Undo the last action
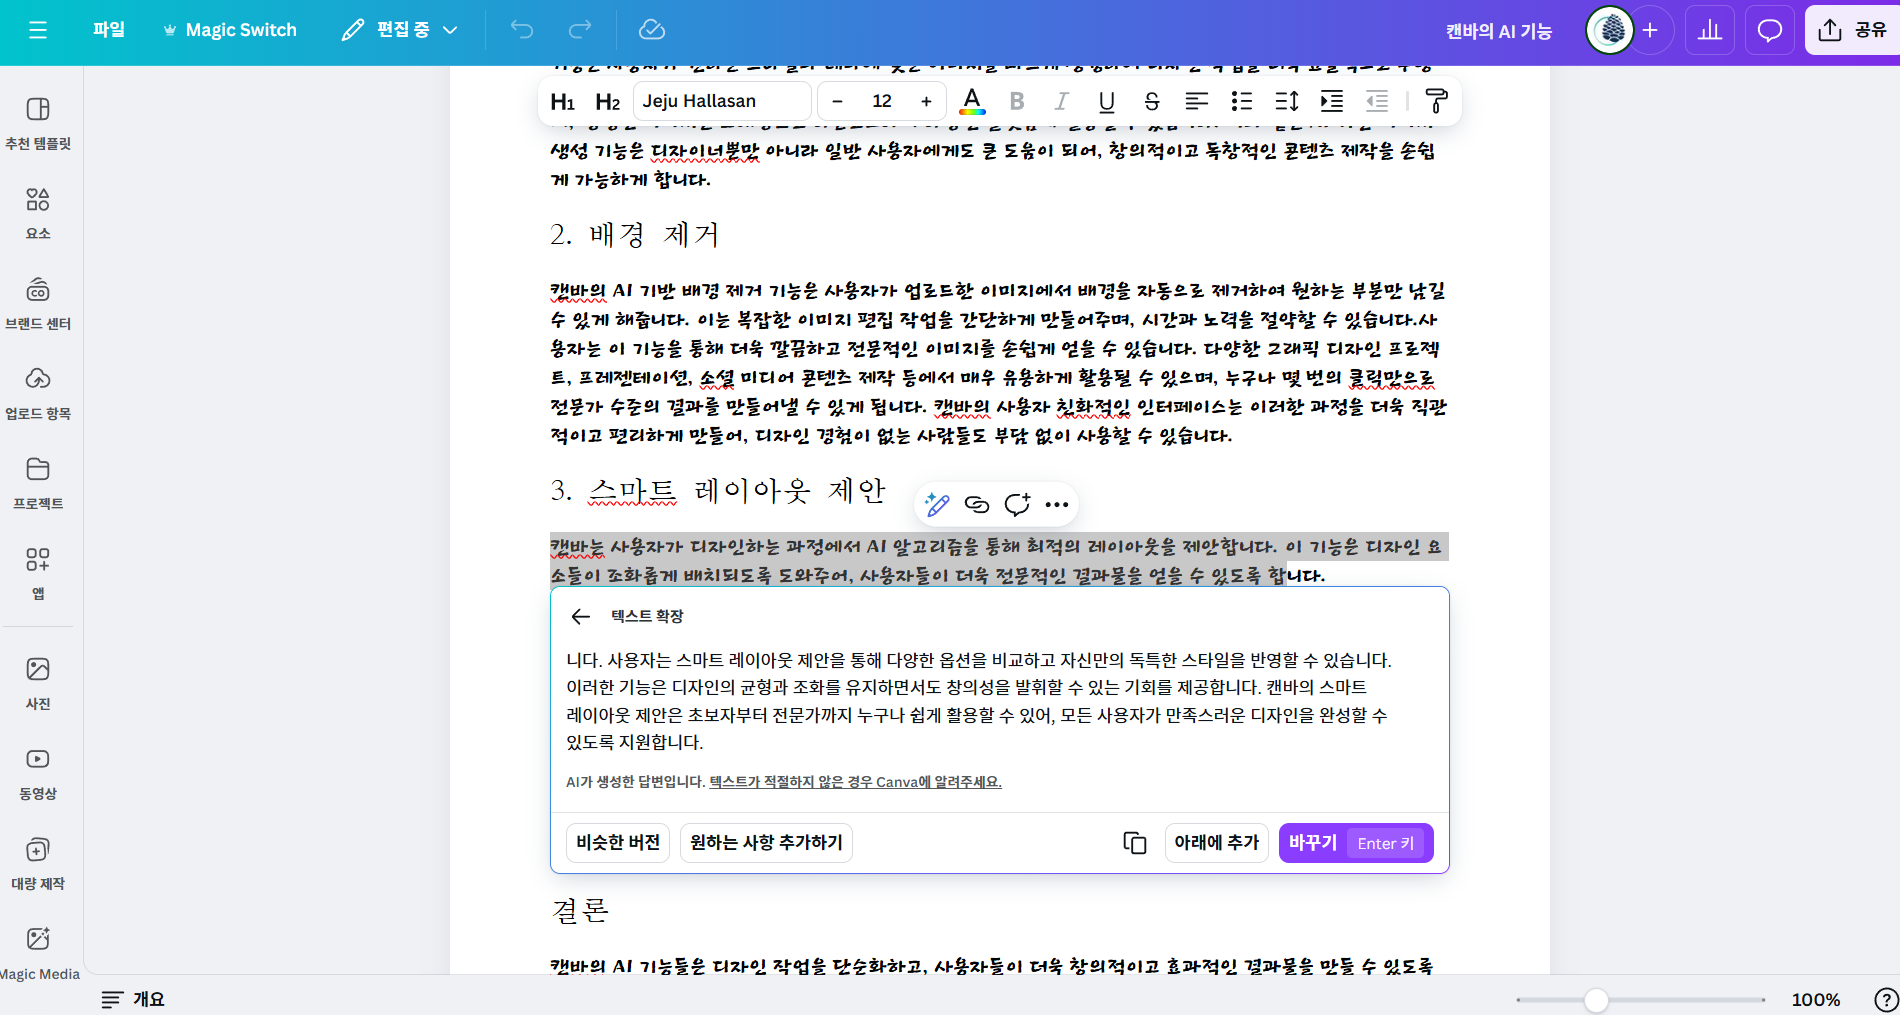Viewport: 1900px width, 1015px height. pos(522,30)
